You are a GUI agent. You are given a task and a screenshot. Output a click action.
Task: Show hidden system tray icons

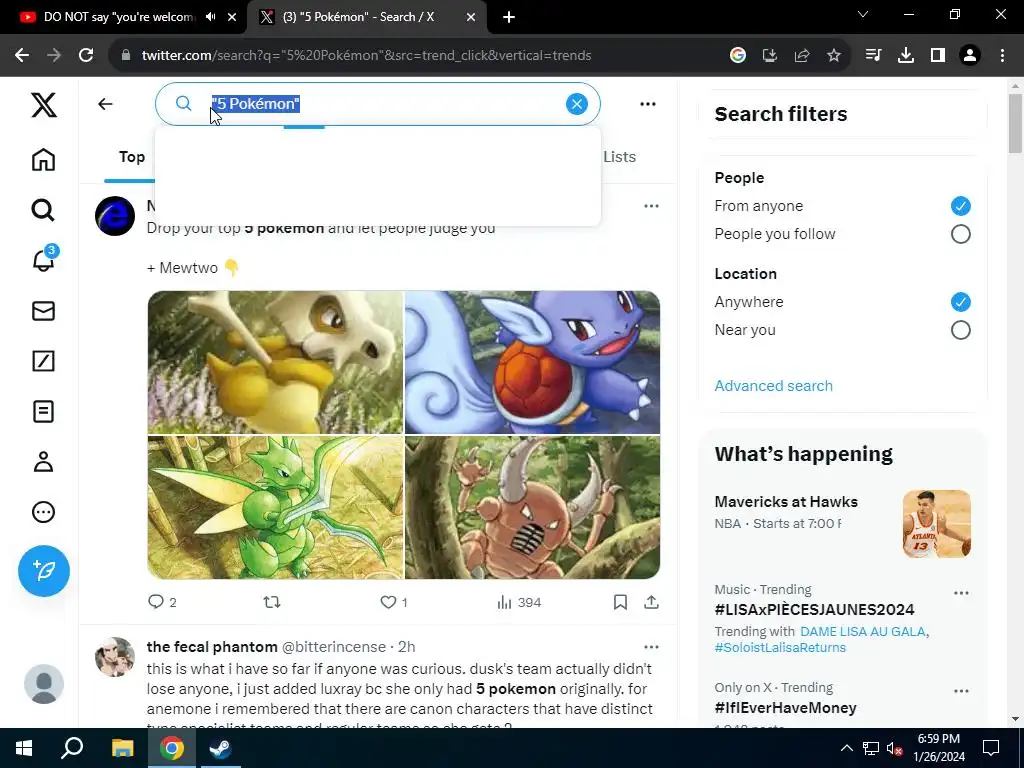tap(846, 748)
